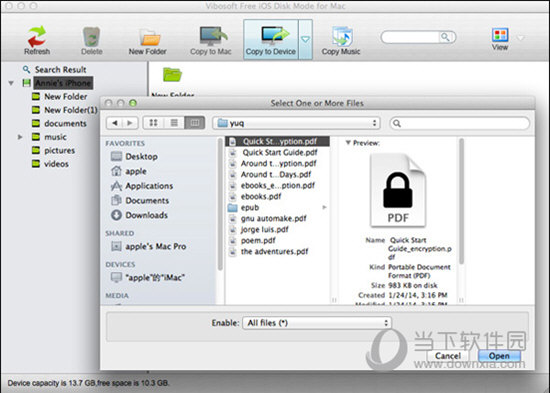Click the sidebar scrollbar in dialog
550x393 pixels.
220,204
